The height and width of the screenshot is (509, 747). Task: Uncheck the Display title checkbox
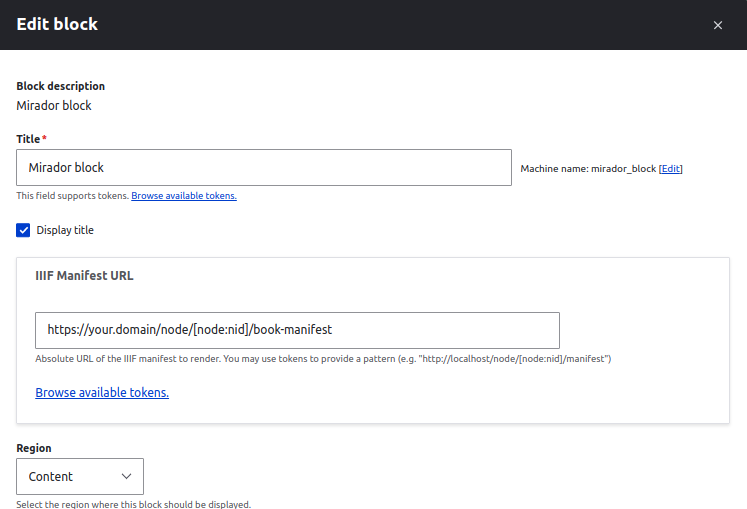23,230
